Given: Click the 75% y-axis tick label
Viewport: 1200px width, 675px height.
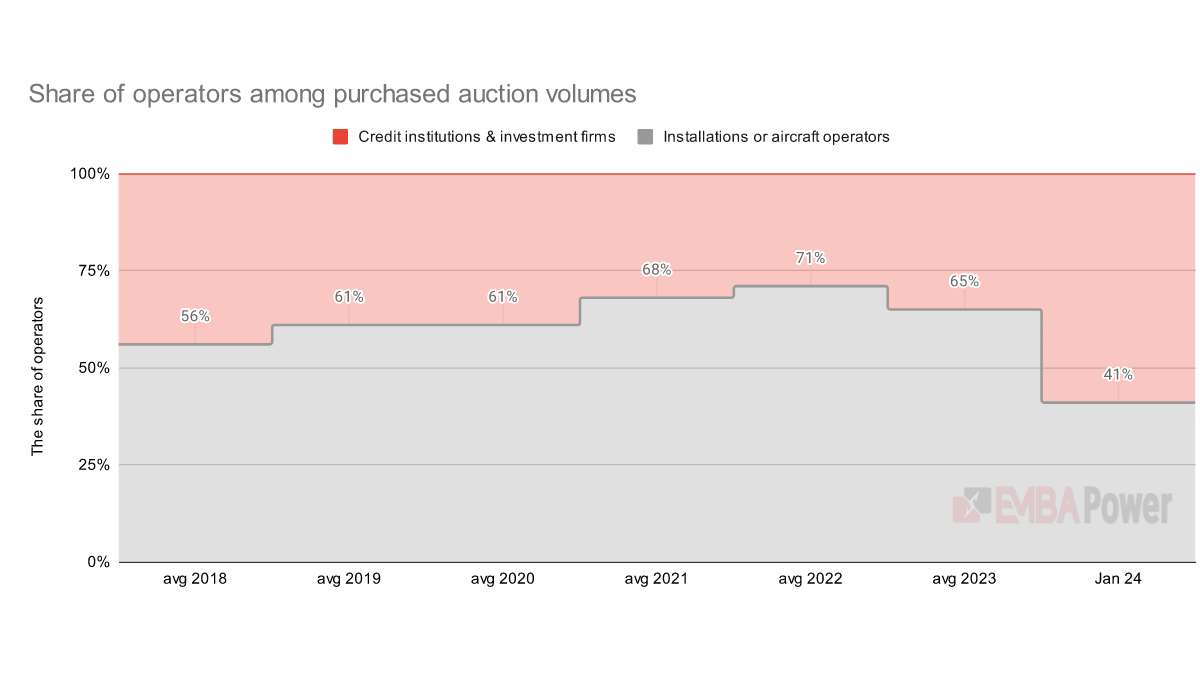Looking at the screenshot, I should 93,271.
